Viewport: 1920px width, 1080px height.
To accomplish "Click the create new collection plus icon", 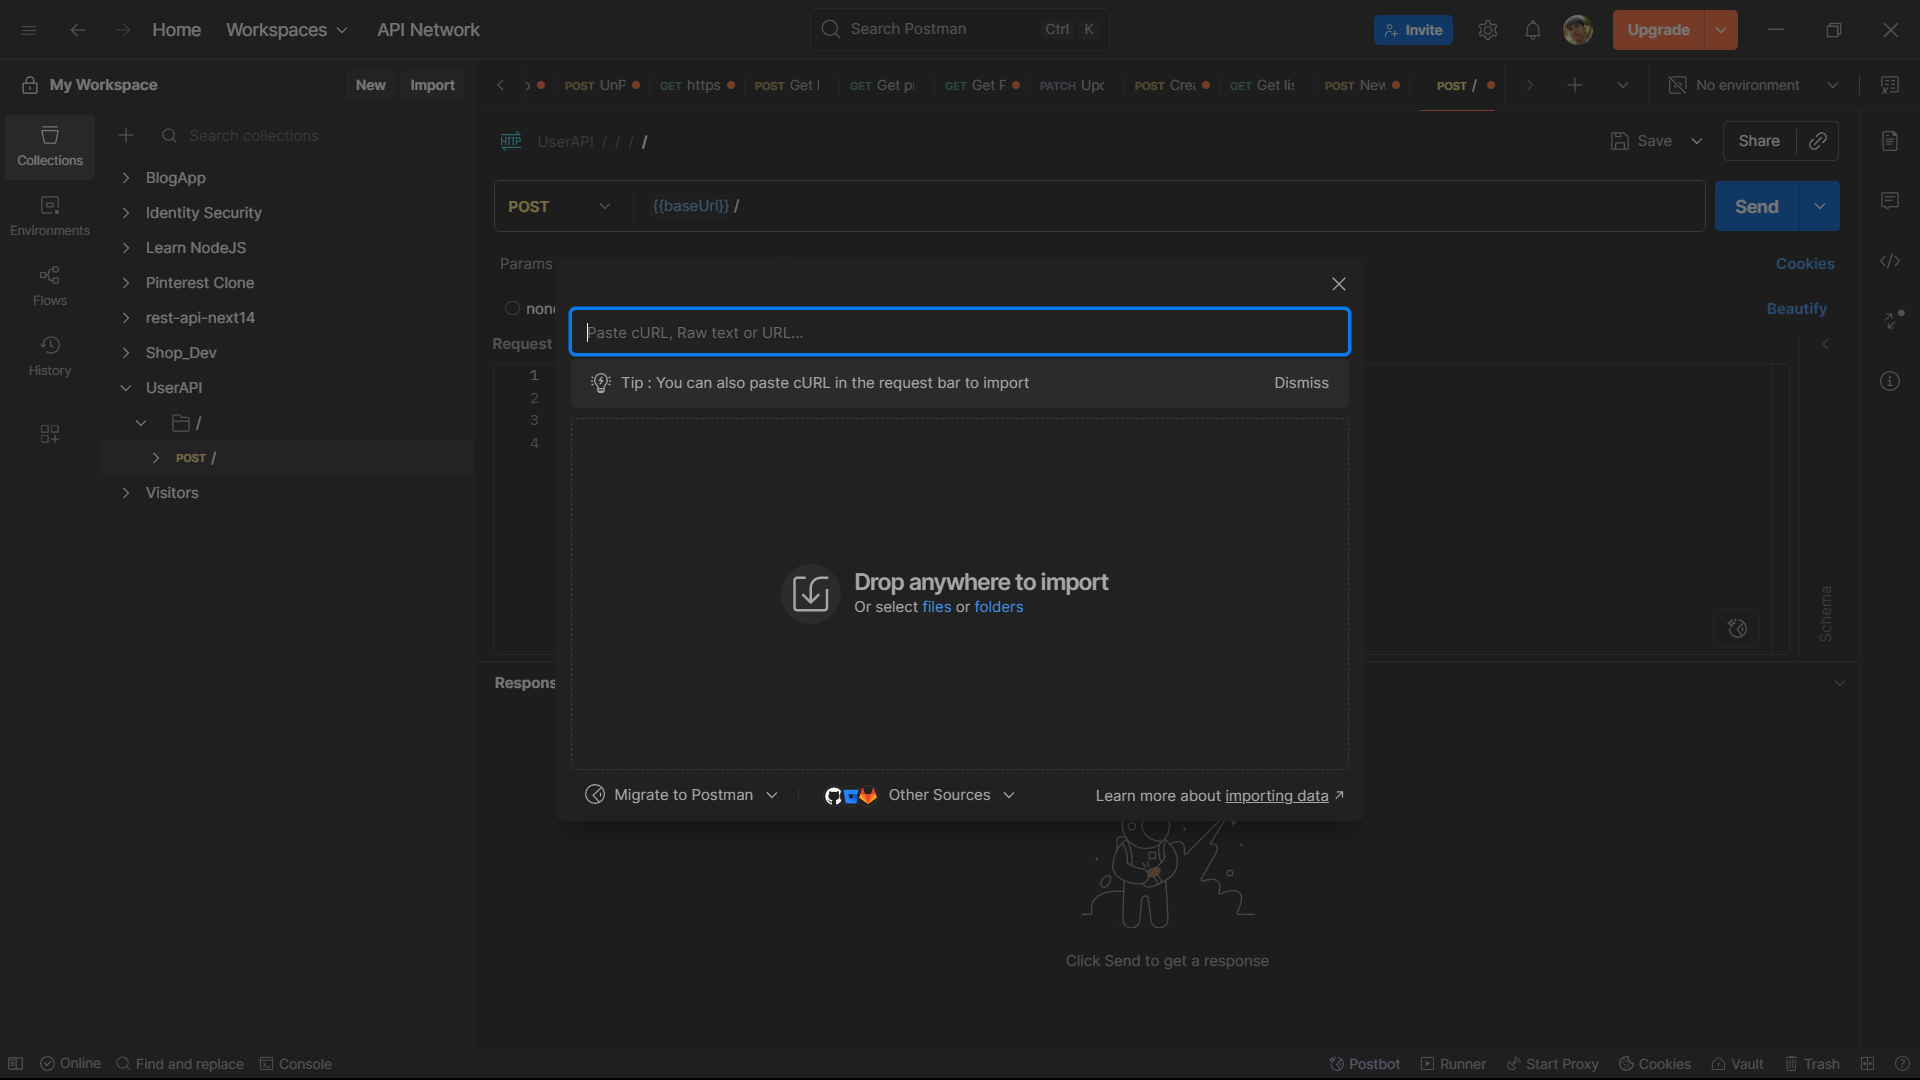I will click(126, 135).
